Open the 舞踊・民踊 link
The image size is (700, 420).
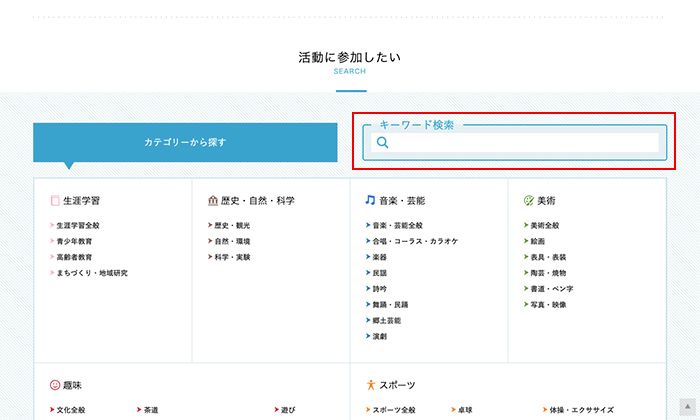[x=390, y=305]
